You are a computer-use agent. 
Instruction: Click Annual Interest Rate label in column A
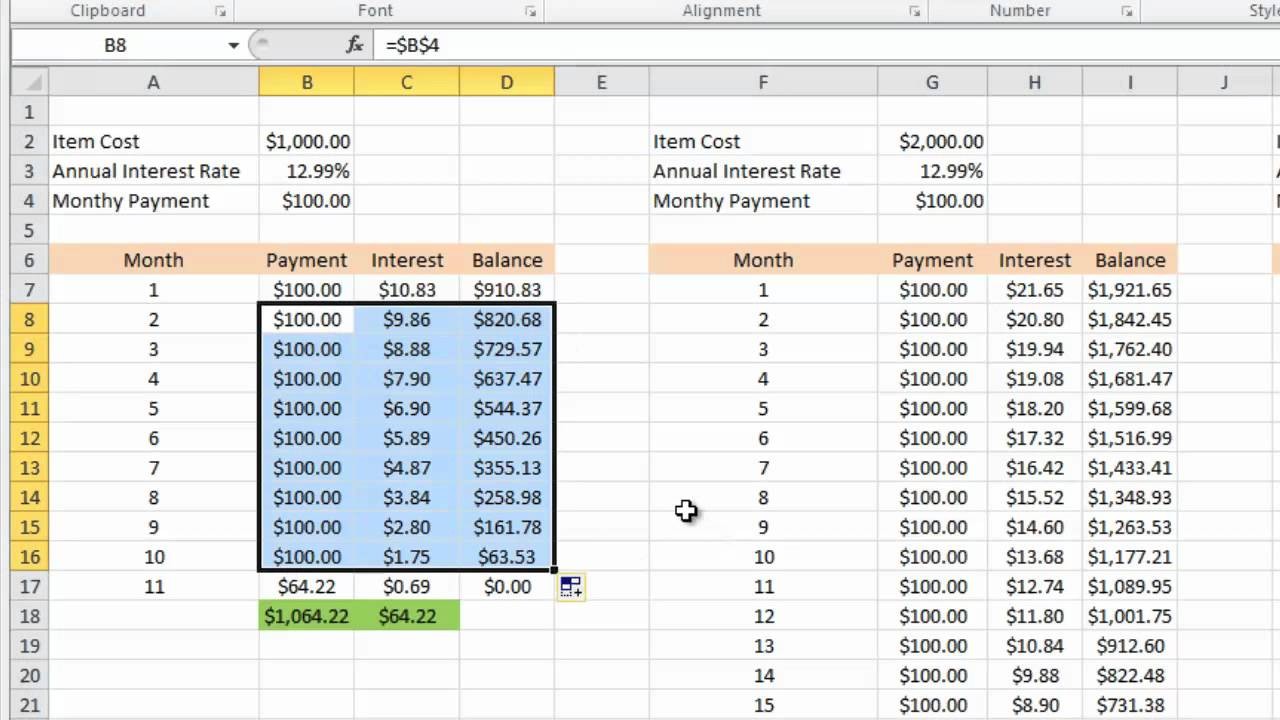[x=146, y=171]
